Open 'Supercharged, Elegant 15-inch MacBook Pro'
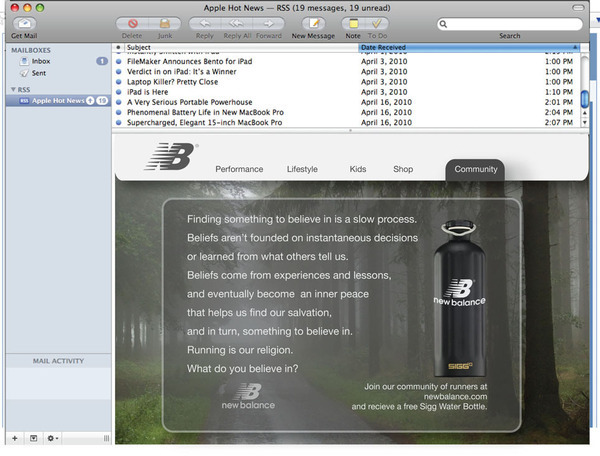 tap(347, 122)
